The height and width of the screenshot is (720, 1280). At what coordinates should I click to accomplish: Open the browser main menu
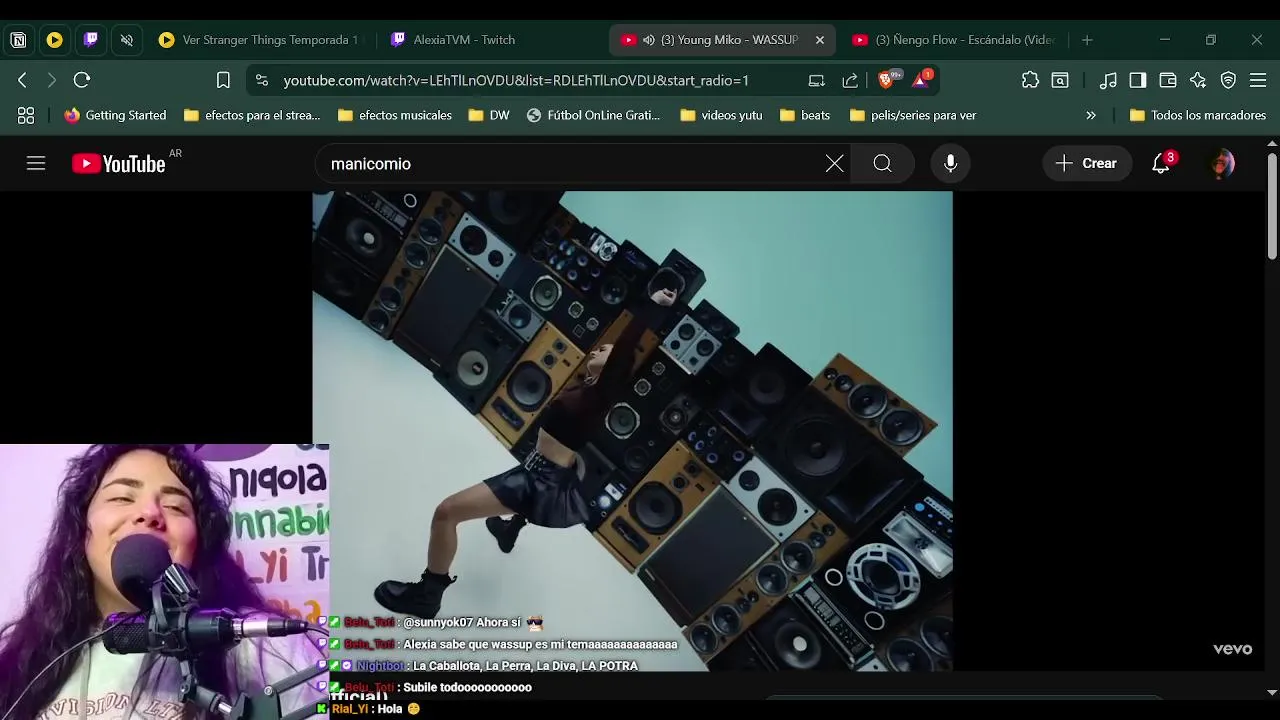tap(1258, 80)
